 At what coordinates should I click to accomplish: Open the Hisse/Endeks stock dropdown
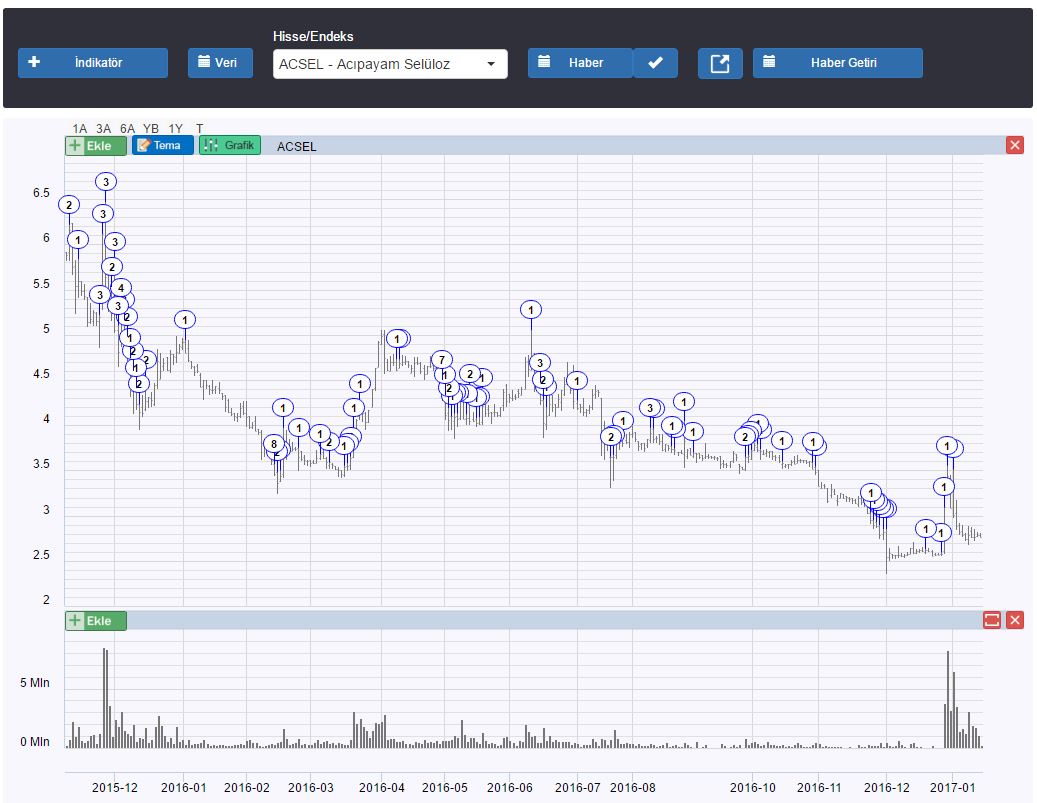[390, 64]
